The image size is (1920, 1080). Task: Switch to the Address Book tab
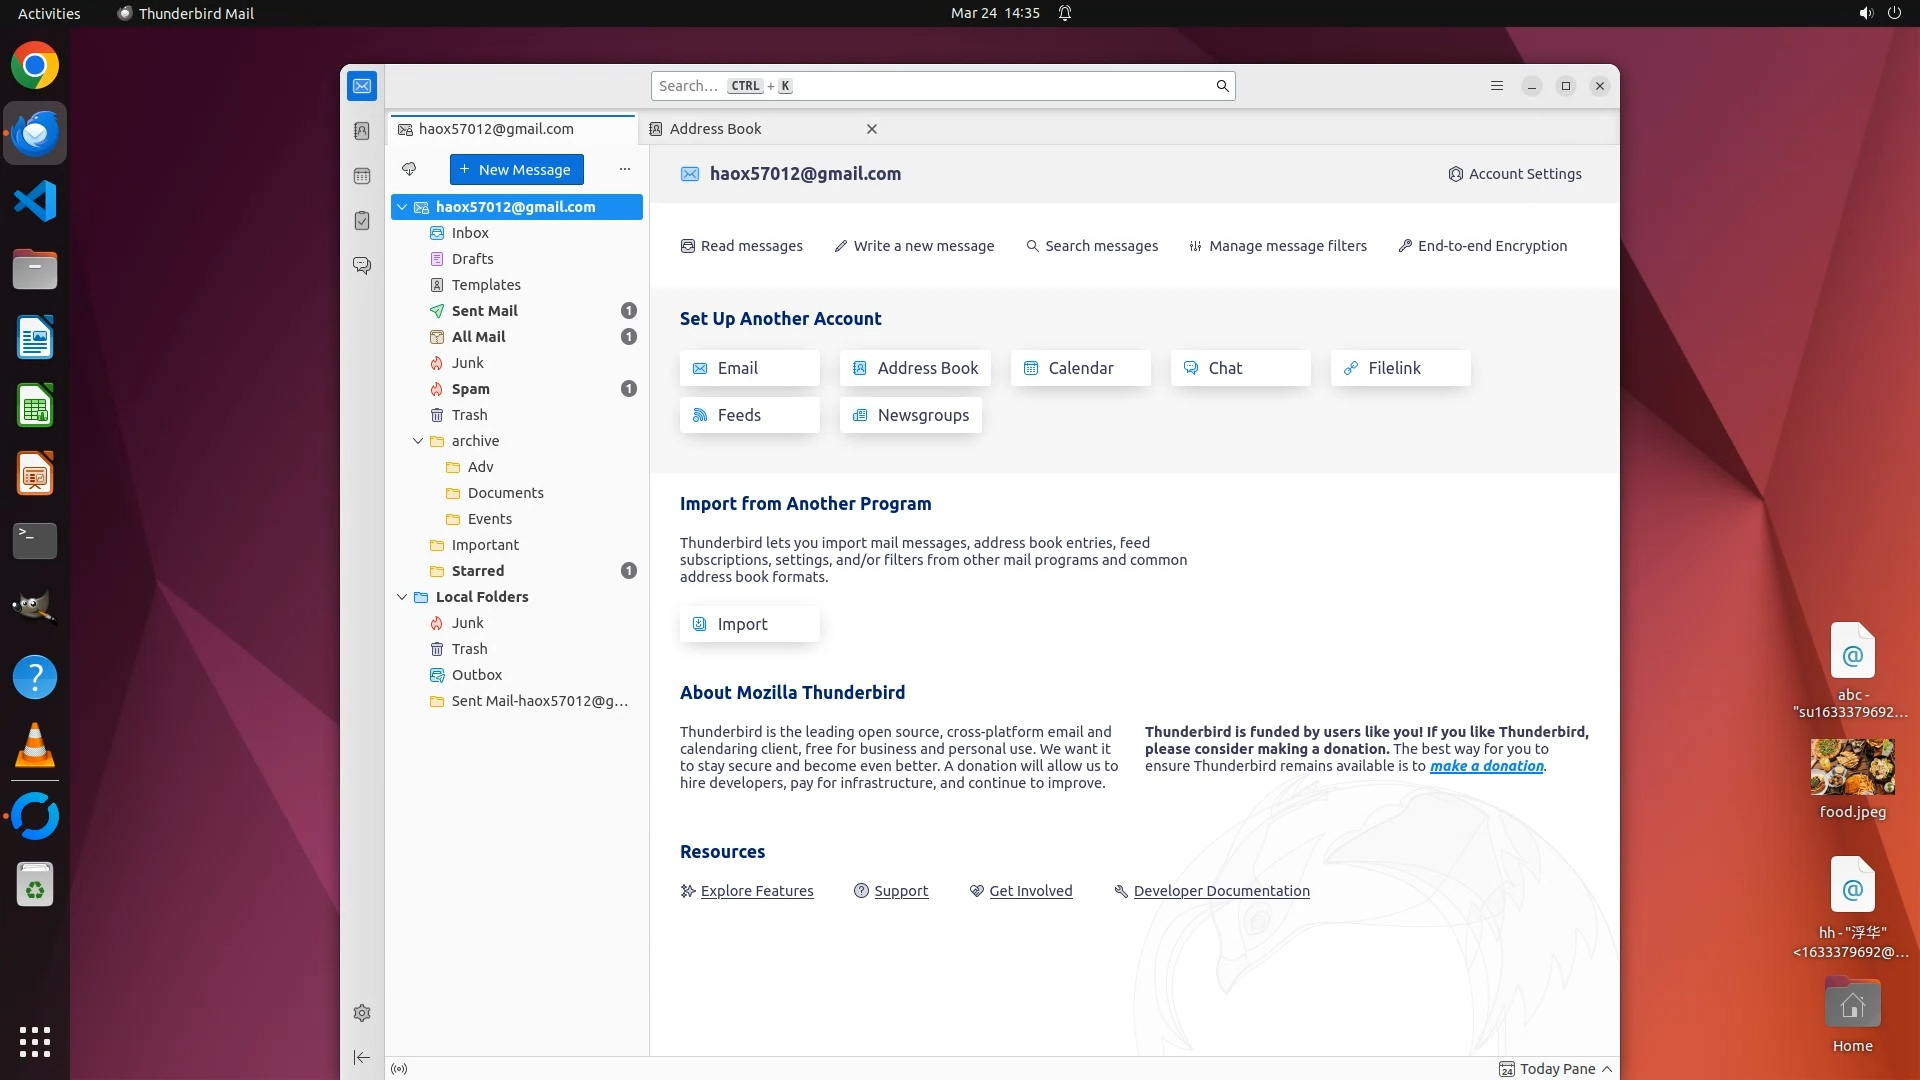715,129
